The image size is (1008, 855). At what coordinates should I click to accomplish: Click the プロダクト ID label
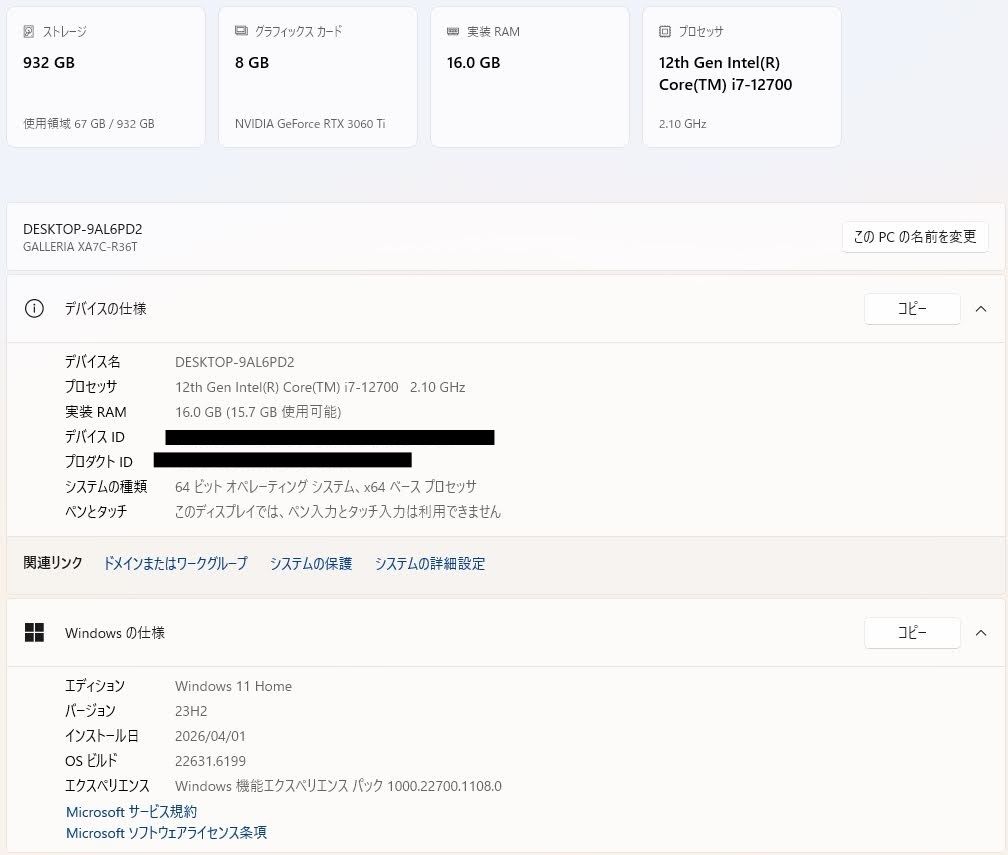click(98, 462)
